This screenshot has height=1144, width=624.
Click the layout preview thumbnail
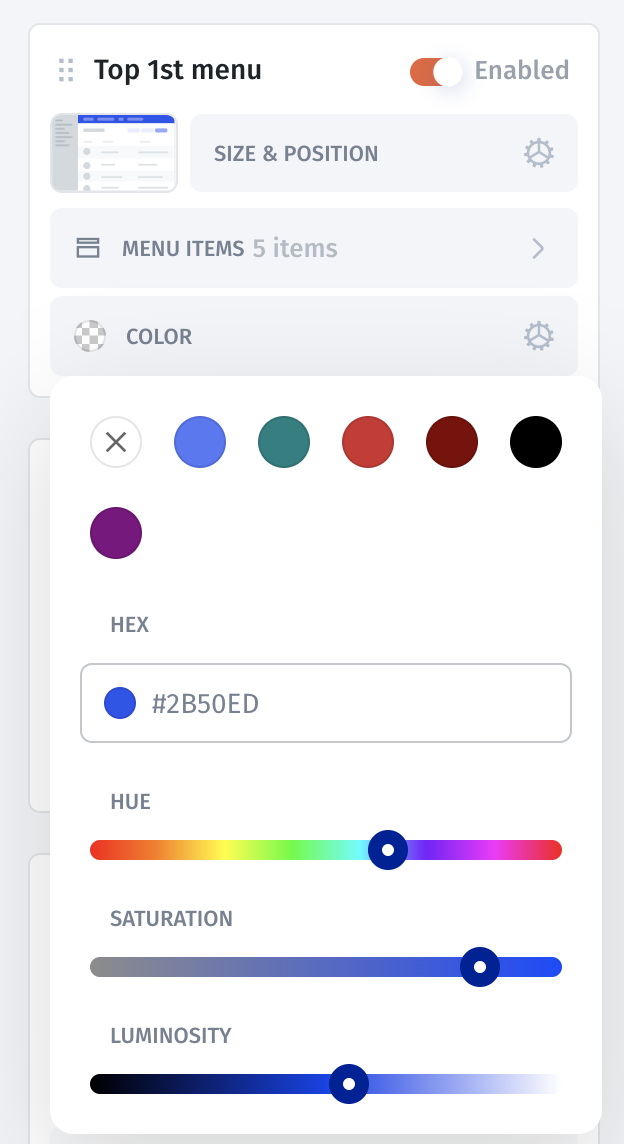click(x=114, y=153)
